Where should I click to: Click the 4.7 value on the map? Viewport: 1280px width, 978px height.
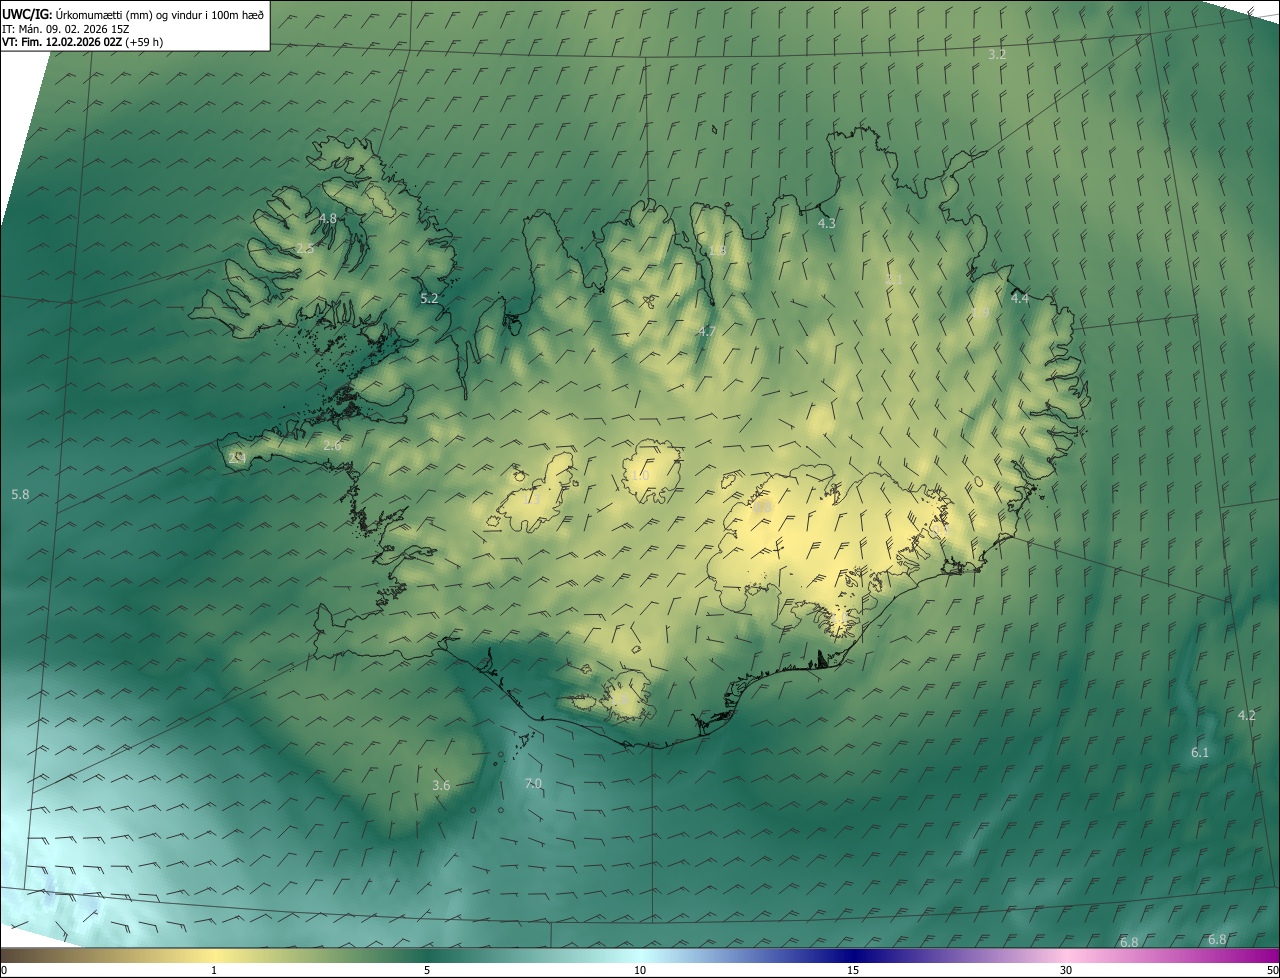pyautogui.click(x=707, y=331)
